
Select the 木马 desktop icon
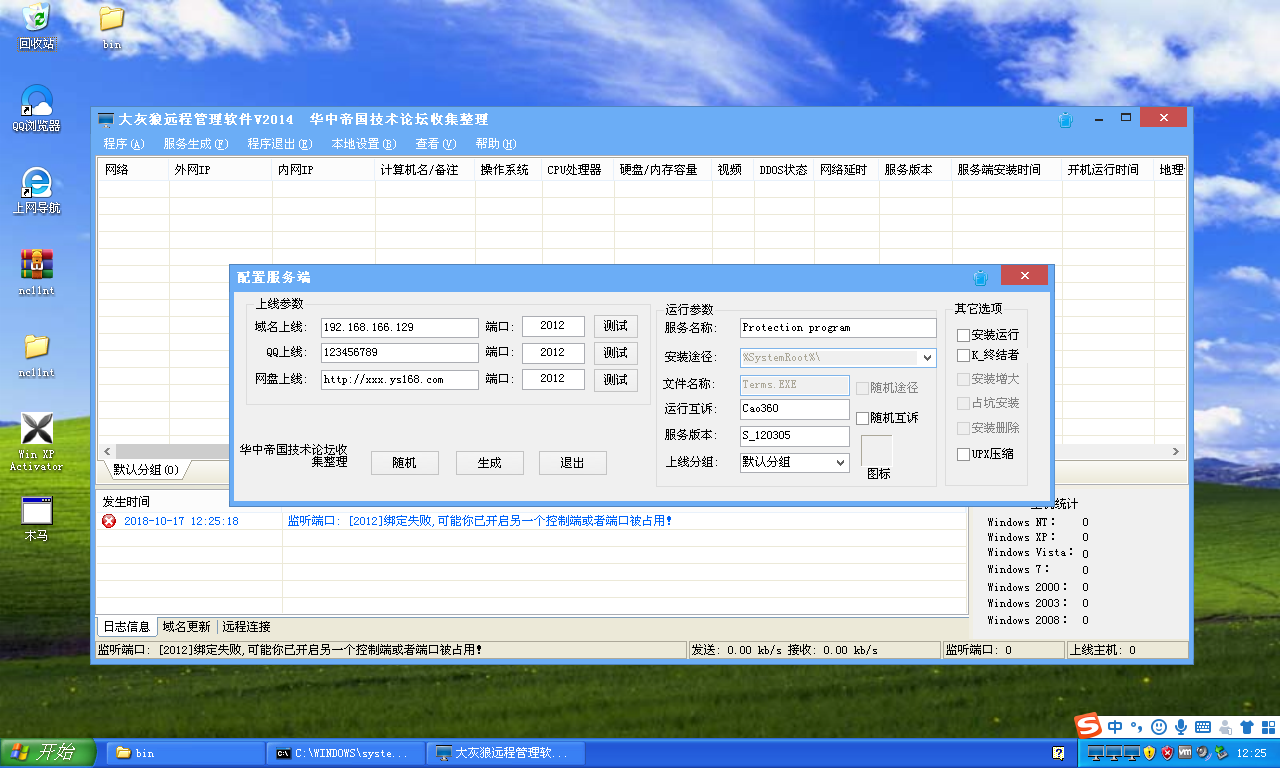point(36,519)
